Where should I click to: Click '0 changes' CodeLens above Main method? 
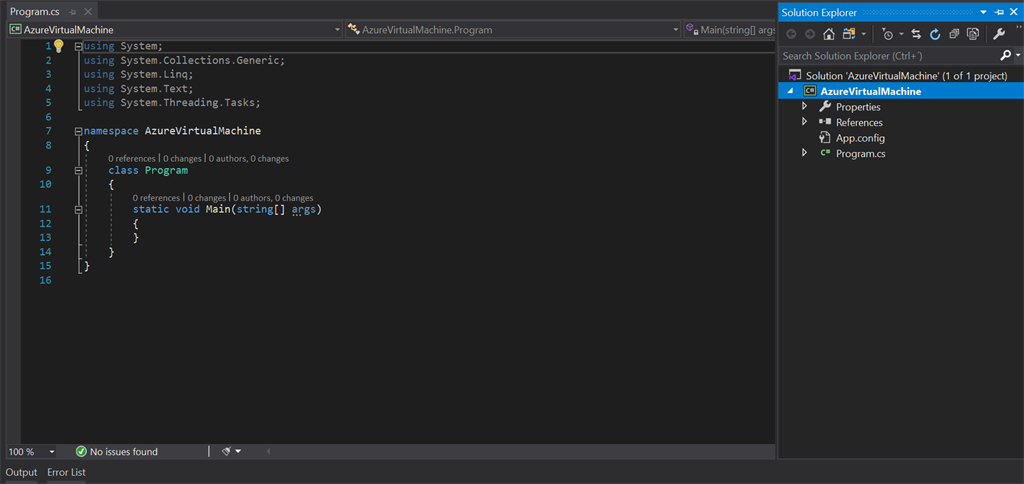pyautogui.click(x=206, y=197)
